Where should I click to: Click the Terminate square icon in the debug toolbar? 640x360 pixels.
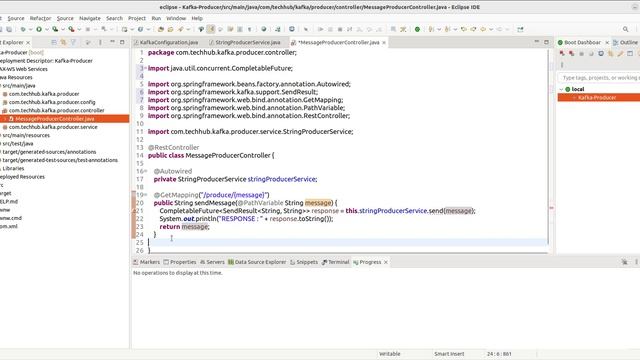click(340, 29)
